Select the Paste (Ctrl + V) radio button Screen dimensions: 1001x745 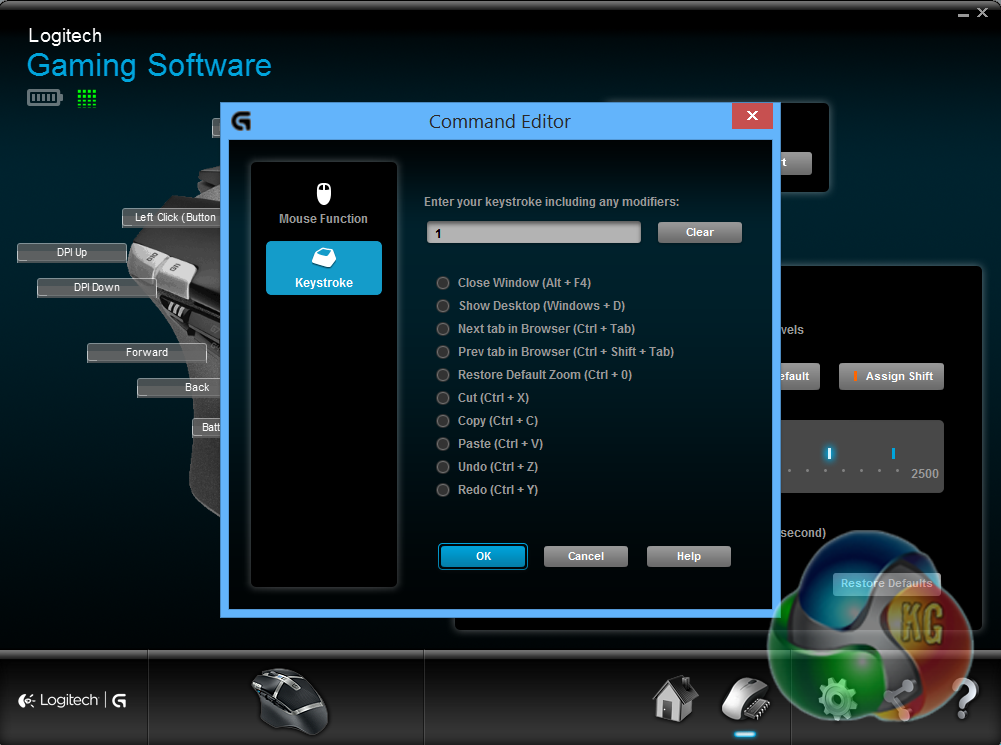[x=443, y=444]
